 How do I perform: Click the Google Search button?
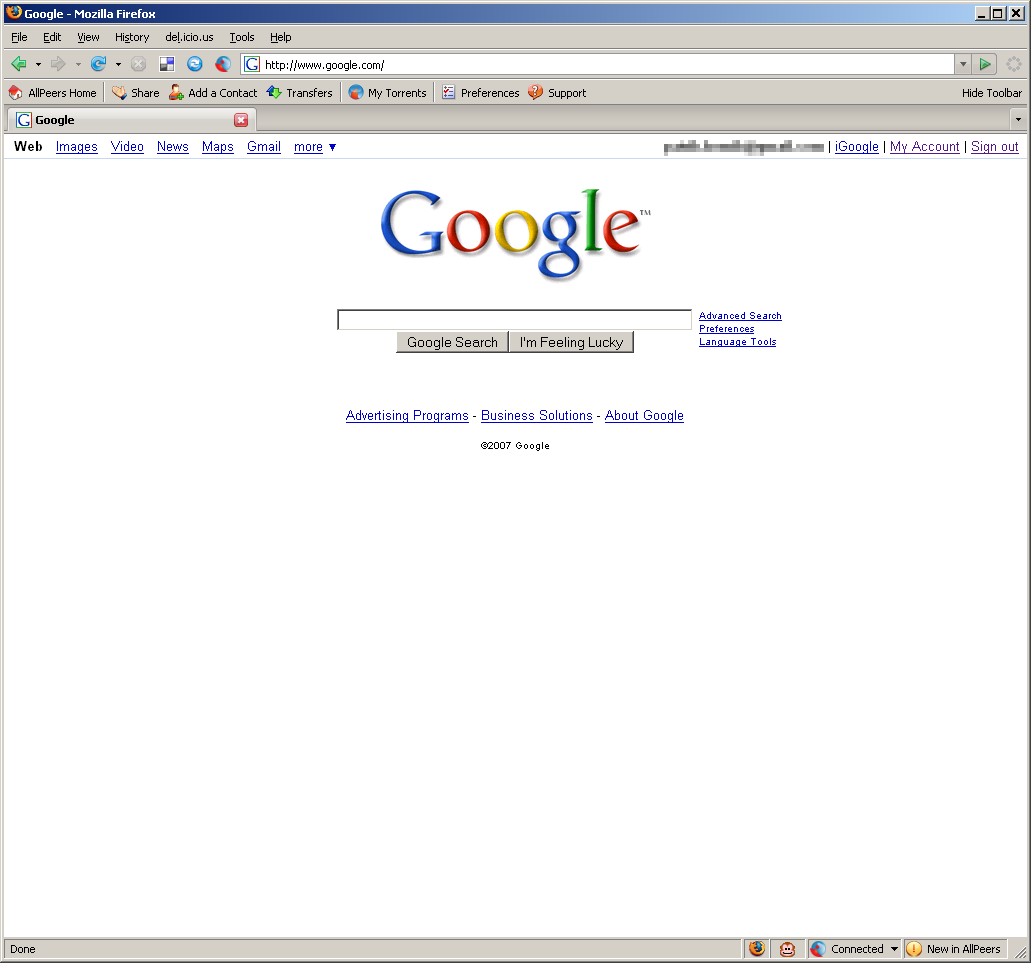[452, 342]
